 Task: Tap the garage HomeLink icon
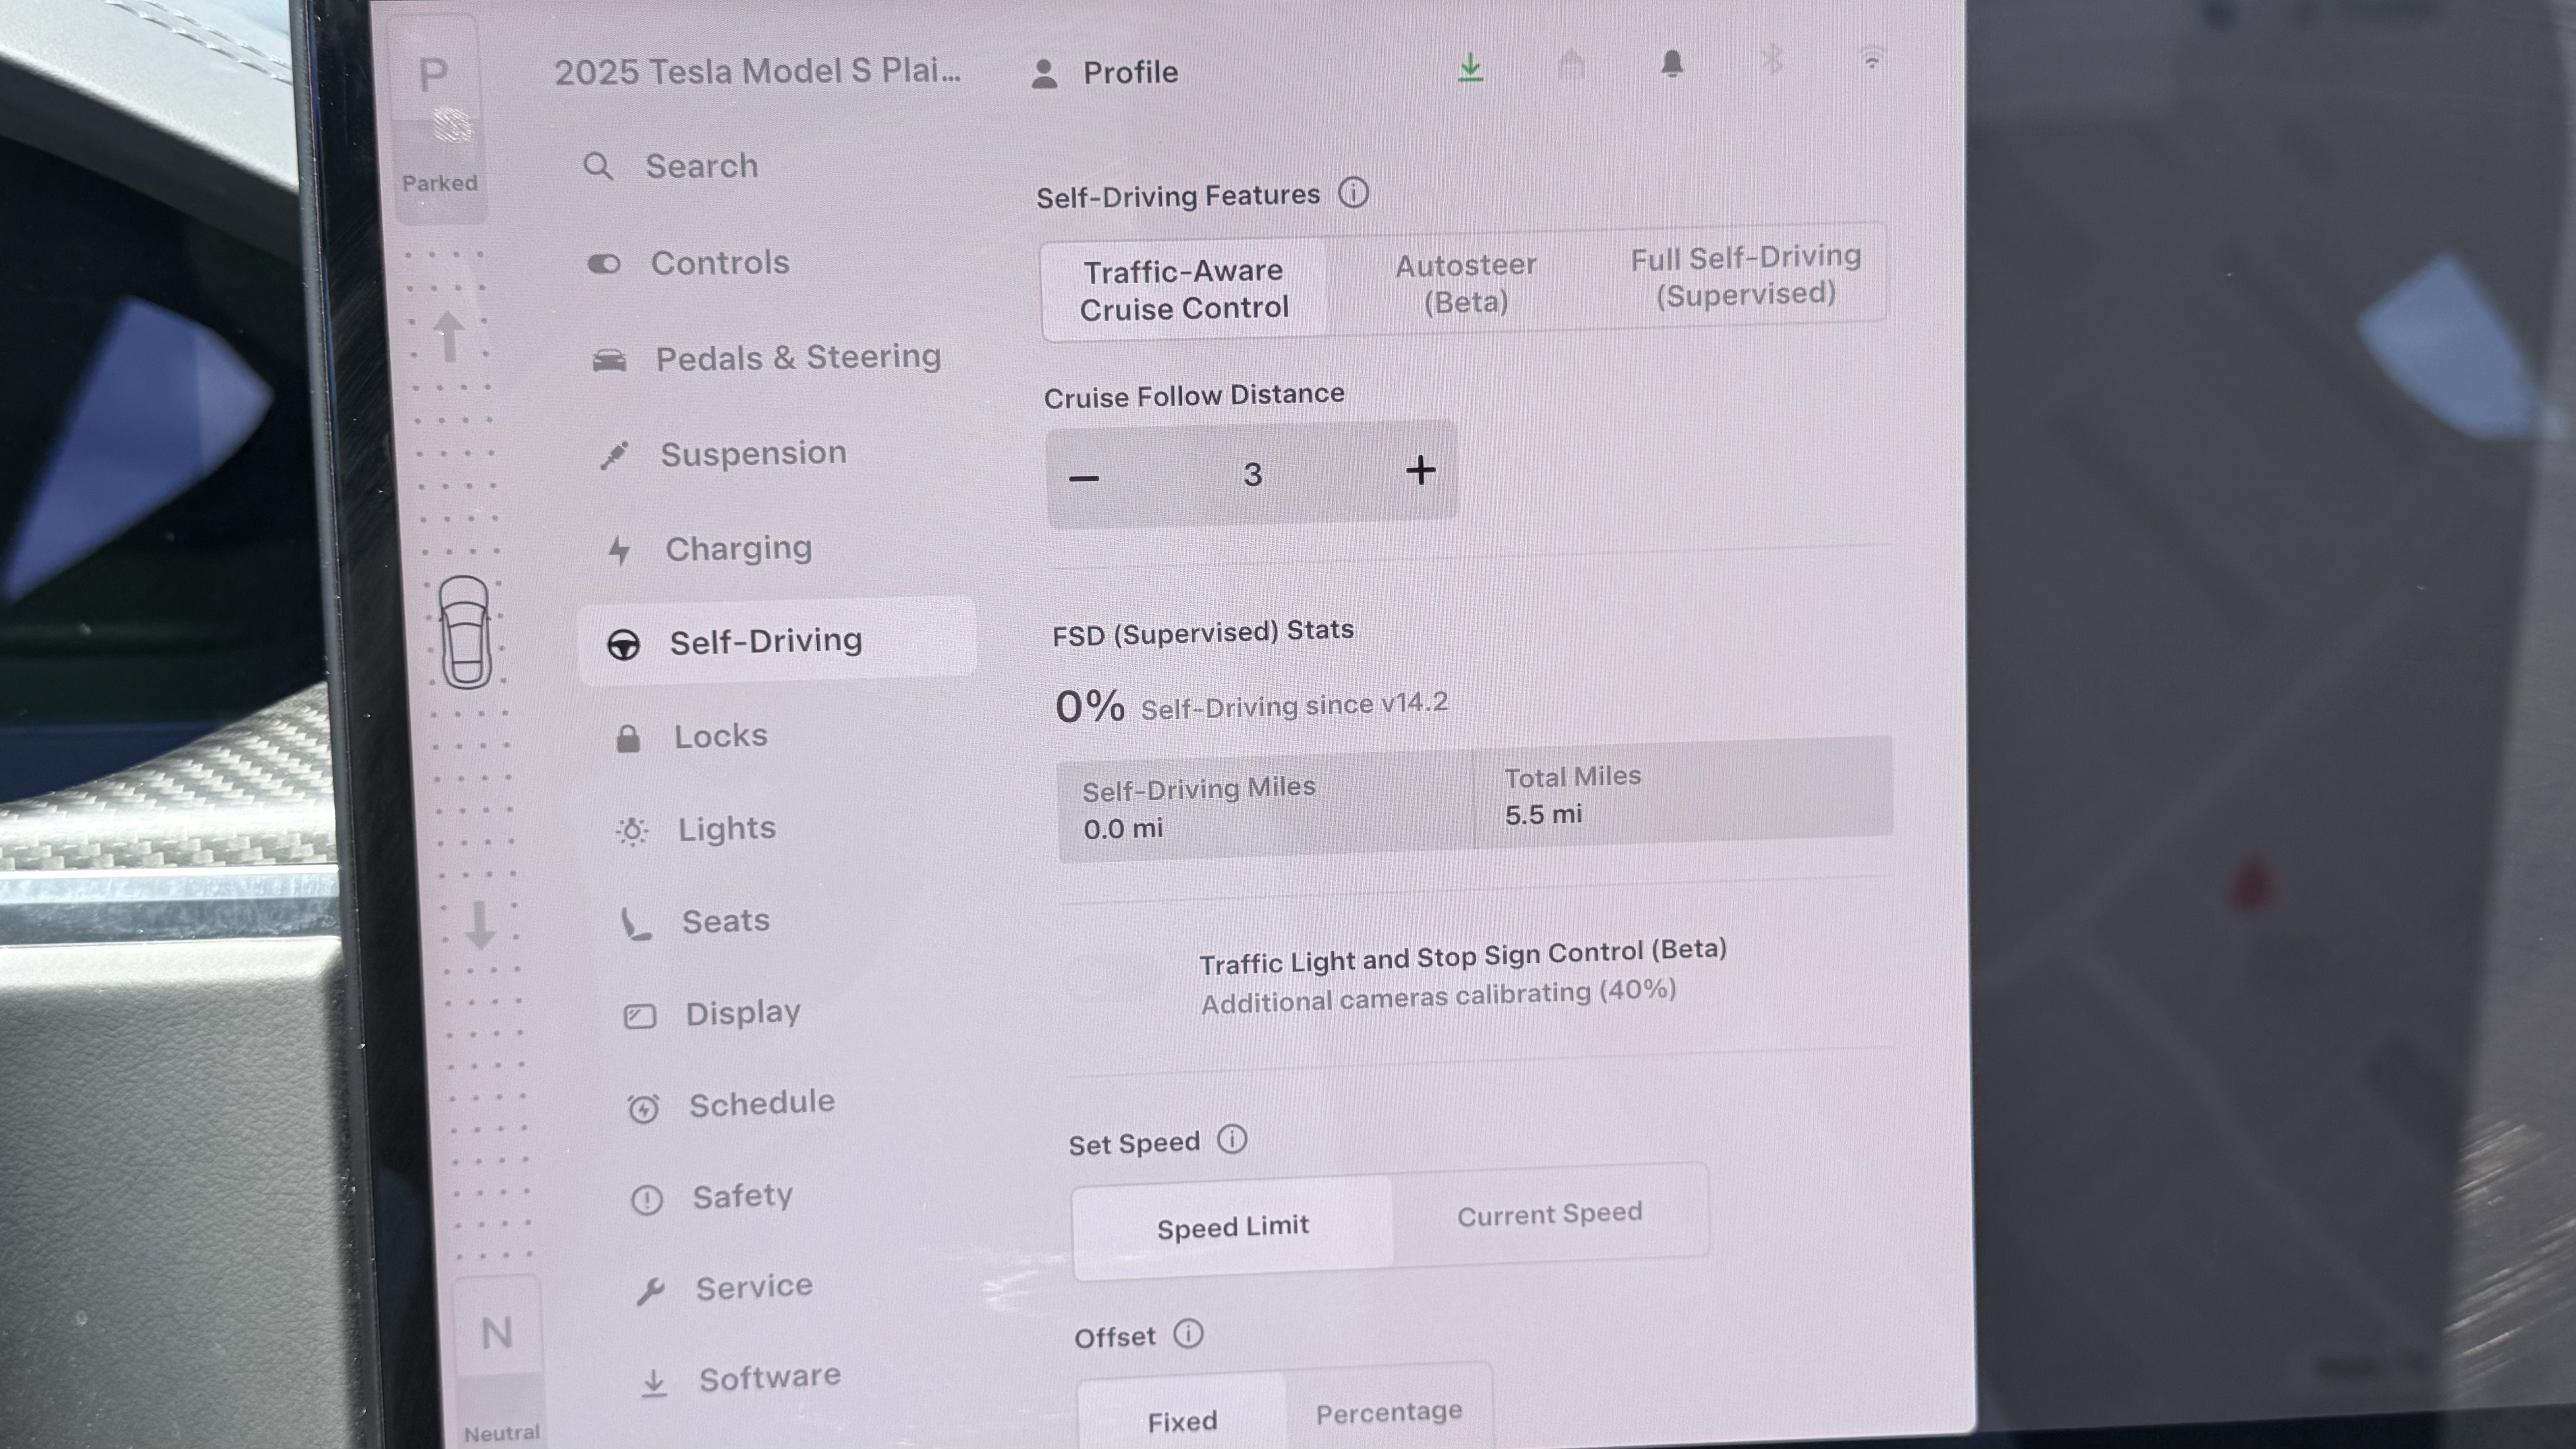1571,65
